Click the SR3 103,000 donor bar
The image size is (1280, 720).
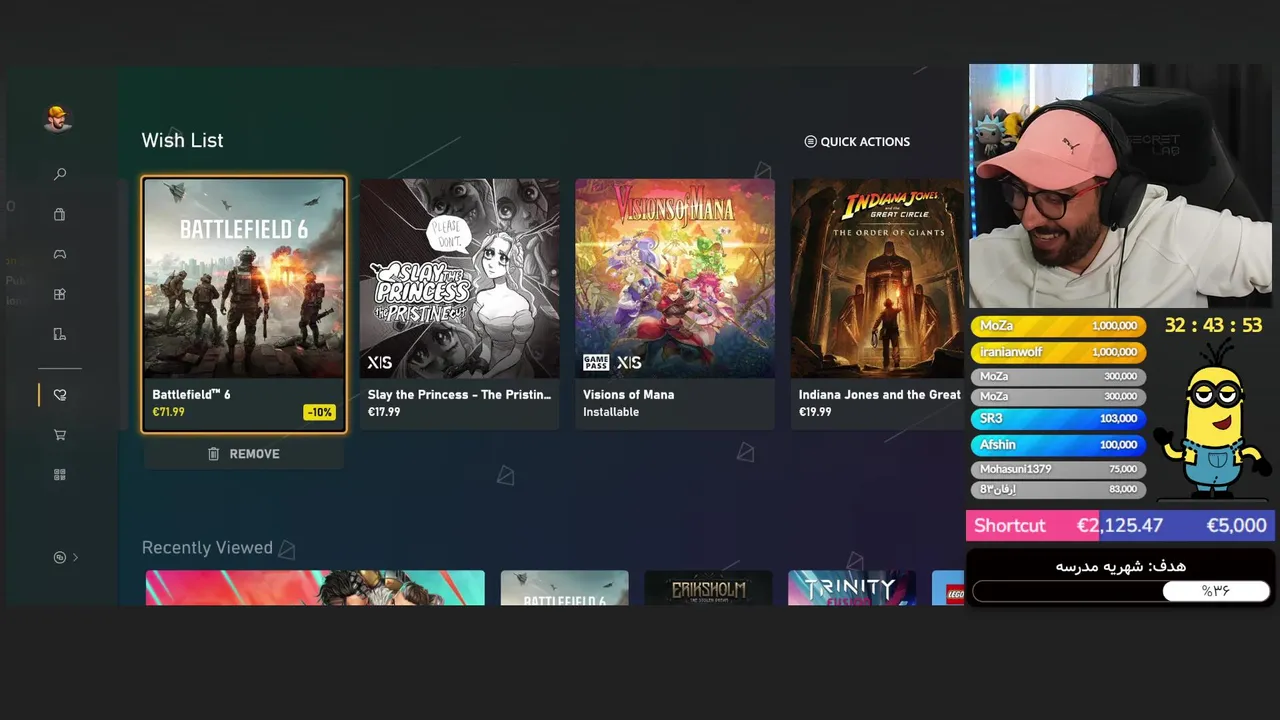1058,419
